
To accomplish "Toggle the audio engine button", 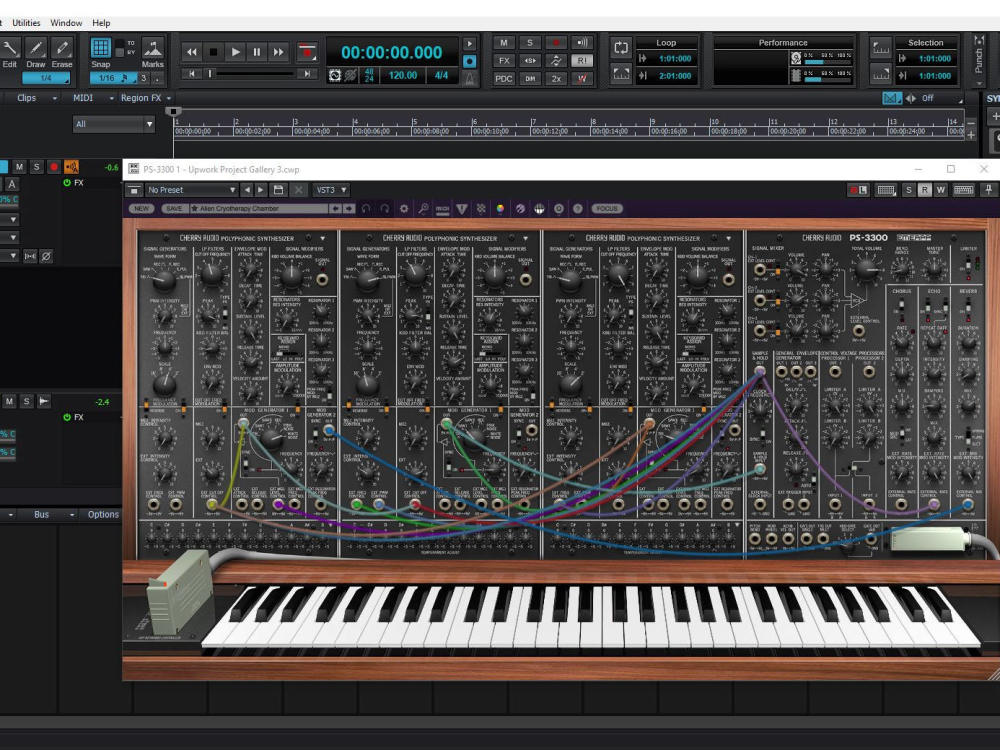I will [x=335, y=76].
